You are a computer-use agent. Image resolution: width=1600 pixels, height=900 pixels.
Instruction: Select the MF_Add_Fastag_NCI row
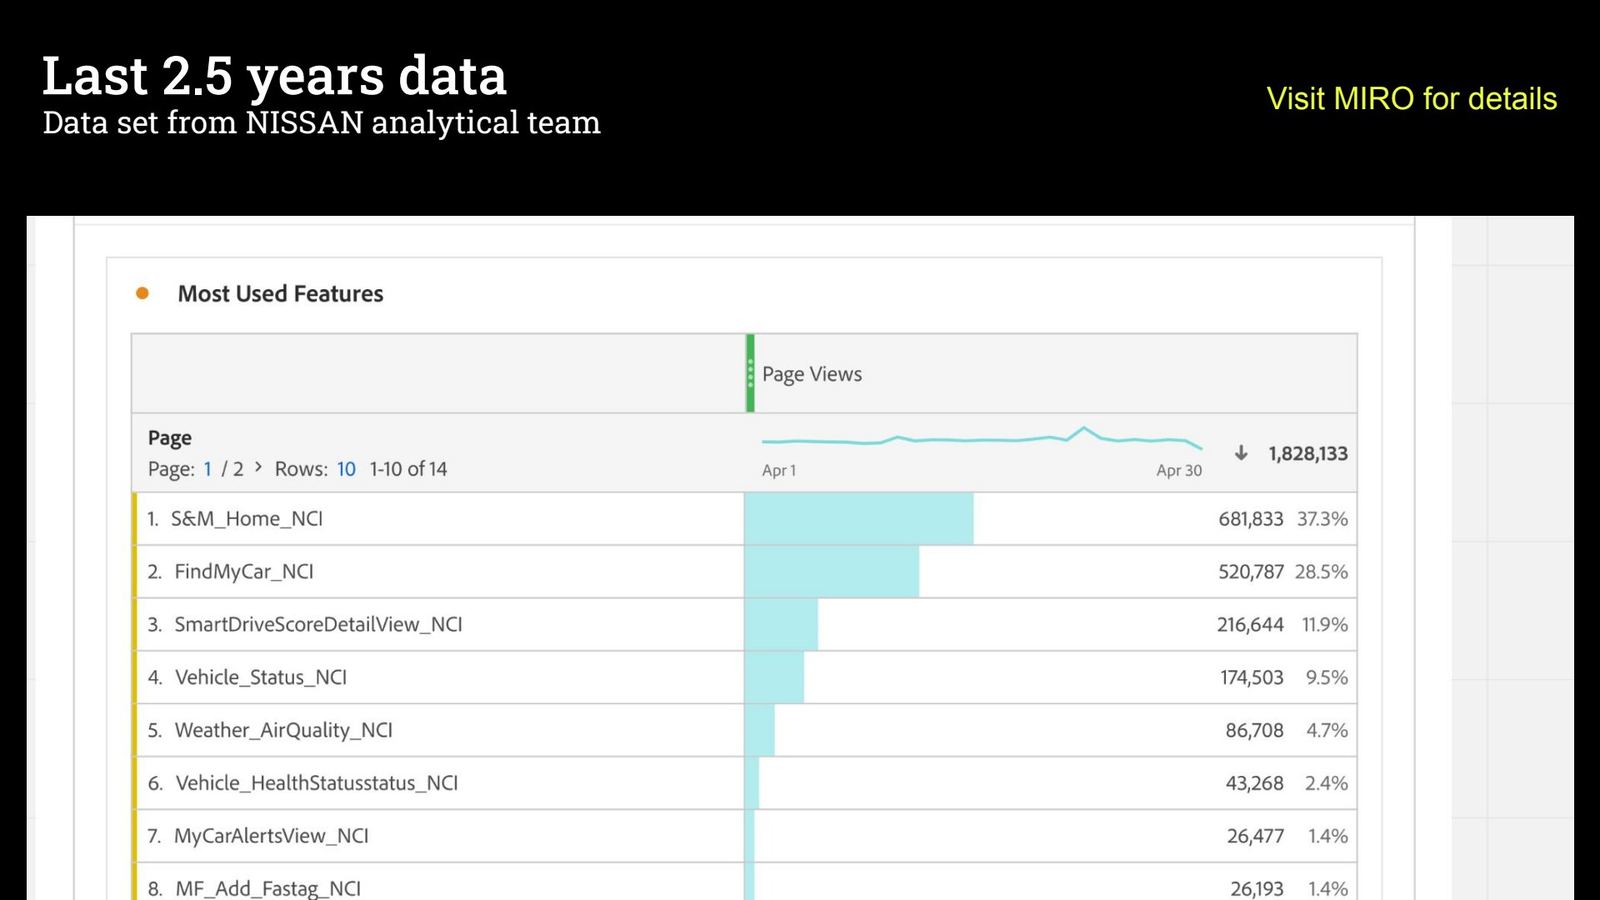coord(745,882)
